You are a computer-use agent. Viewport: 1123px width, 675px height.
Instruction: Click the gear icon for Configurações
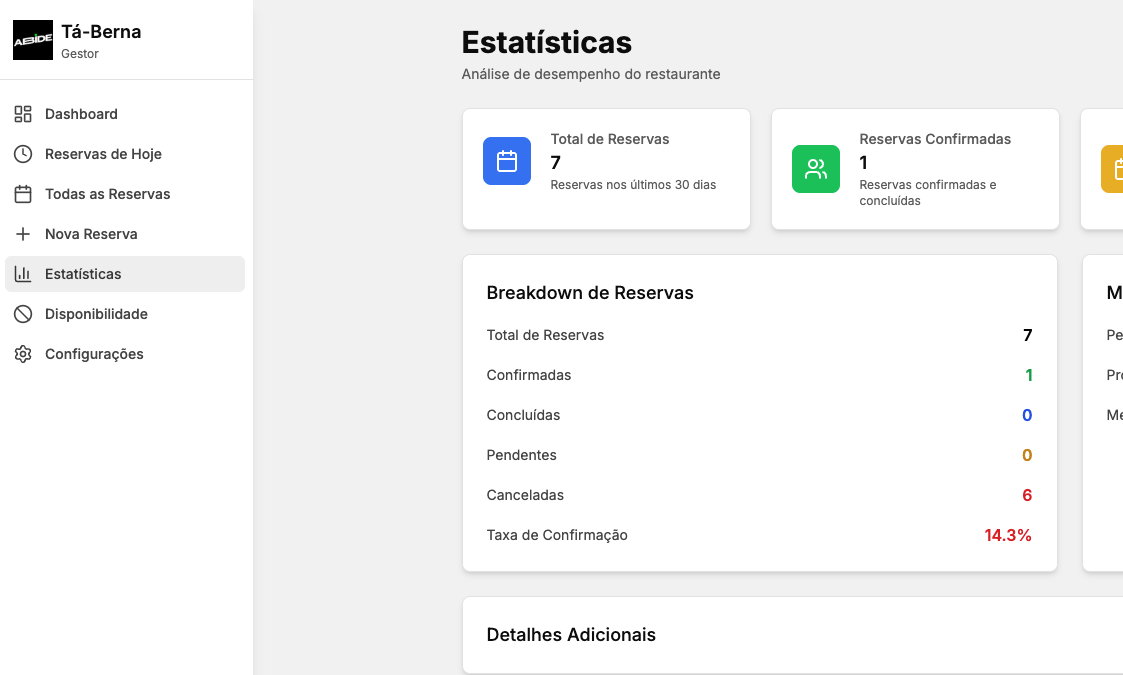click(23, 354)
